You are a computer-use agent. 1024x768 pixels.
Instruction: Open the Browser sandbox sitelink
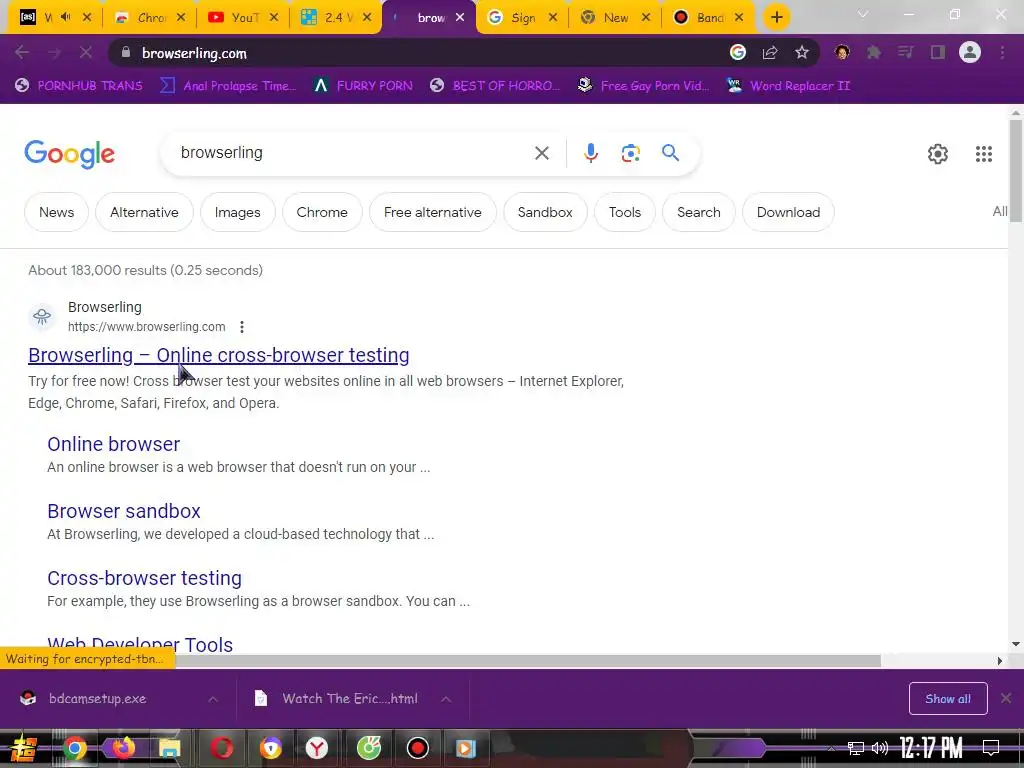[124, 511]
